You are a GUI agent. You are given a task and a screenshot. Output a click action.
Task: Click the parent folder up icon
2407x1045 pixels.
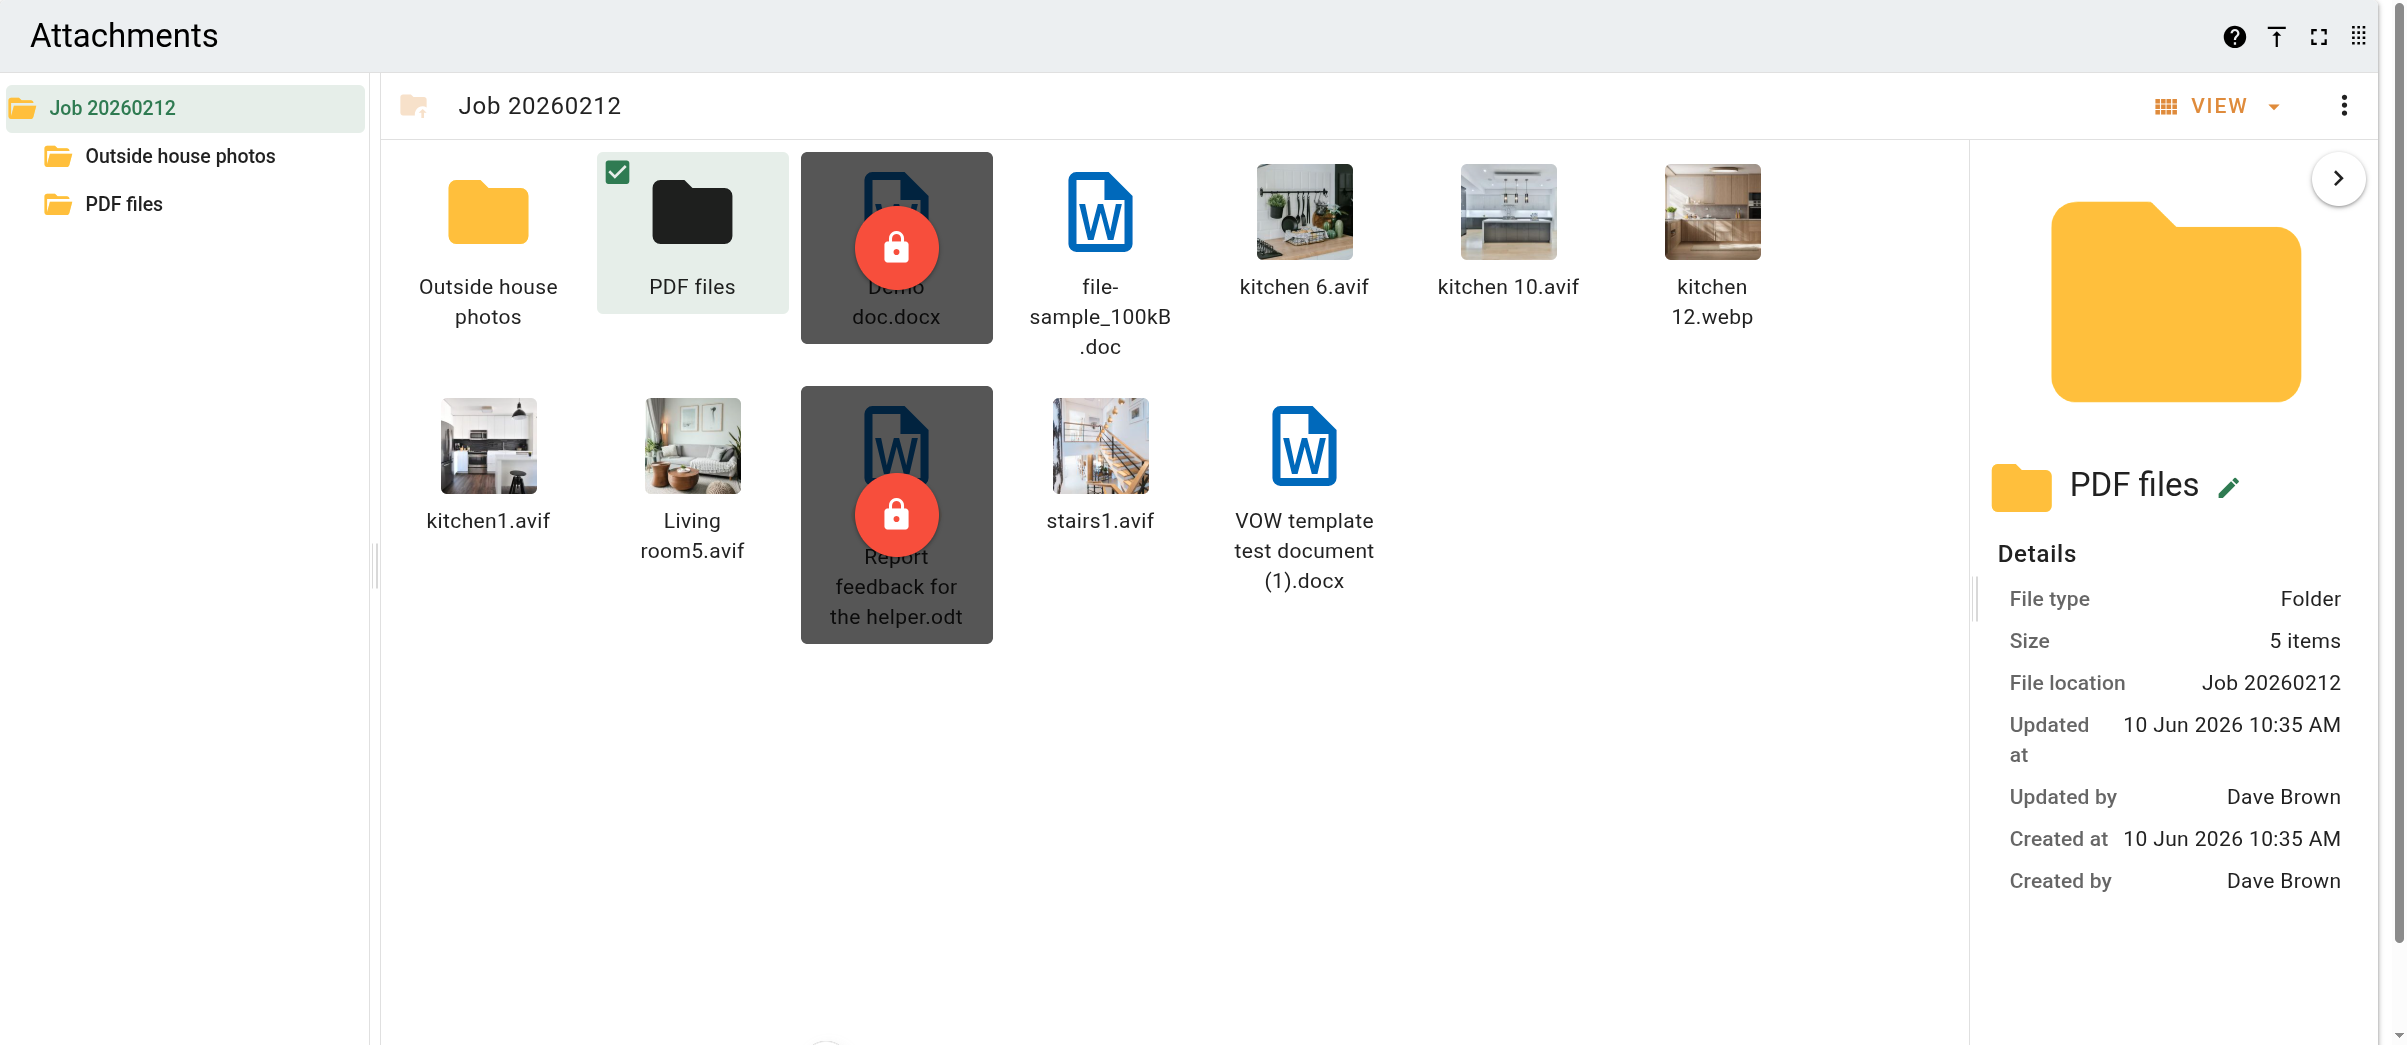click(x=414, y=106)
